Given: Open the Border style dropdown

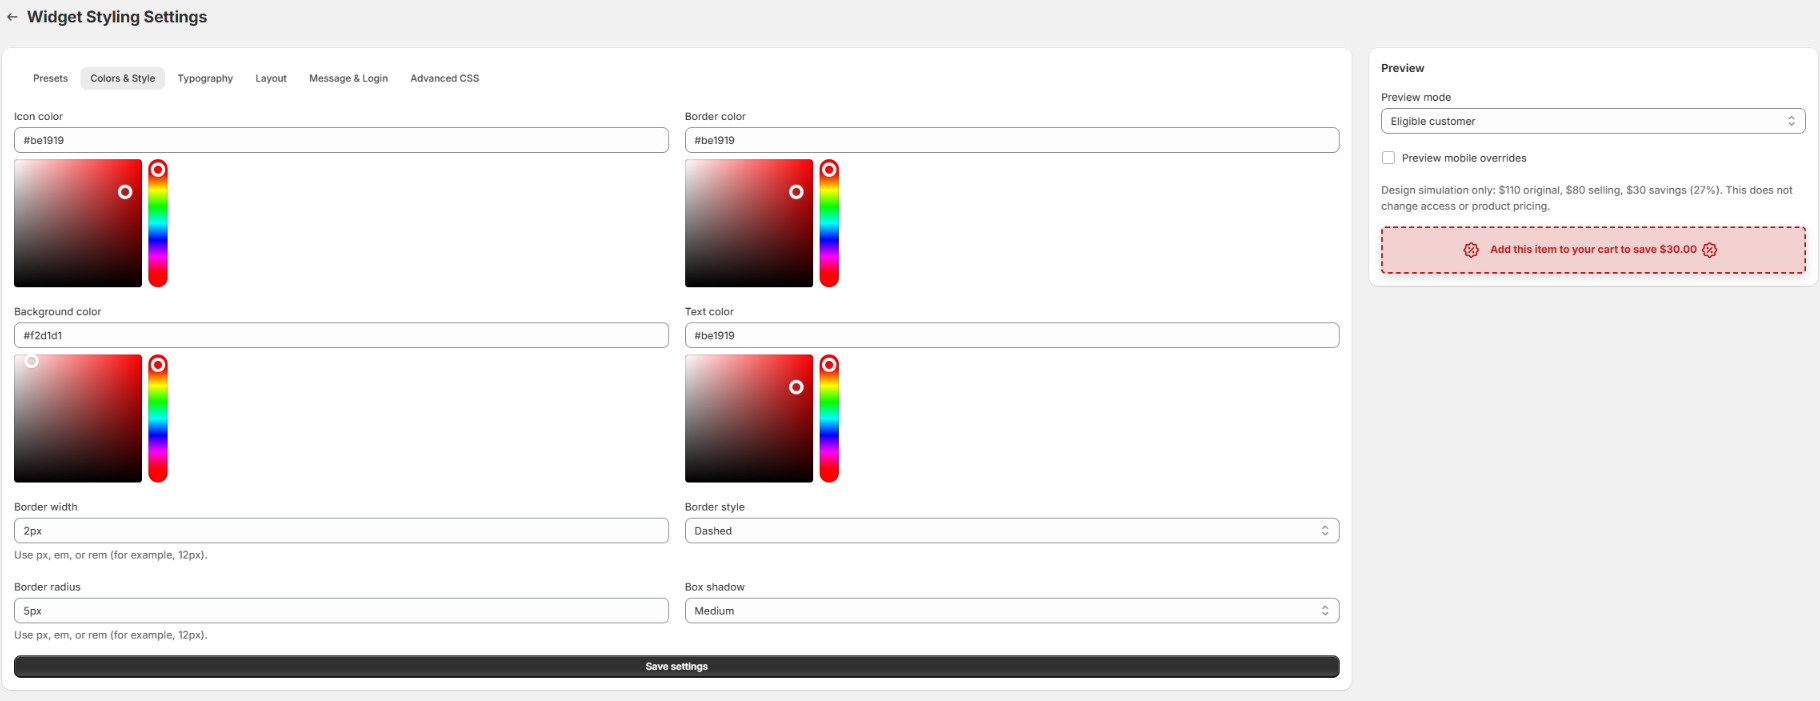Looking at the screenshot, I should tap(1012, 531).
